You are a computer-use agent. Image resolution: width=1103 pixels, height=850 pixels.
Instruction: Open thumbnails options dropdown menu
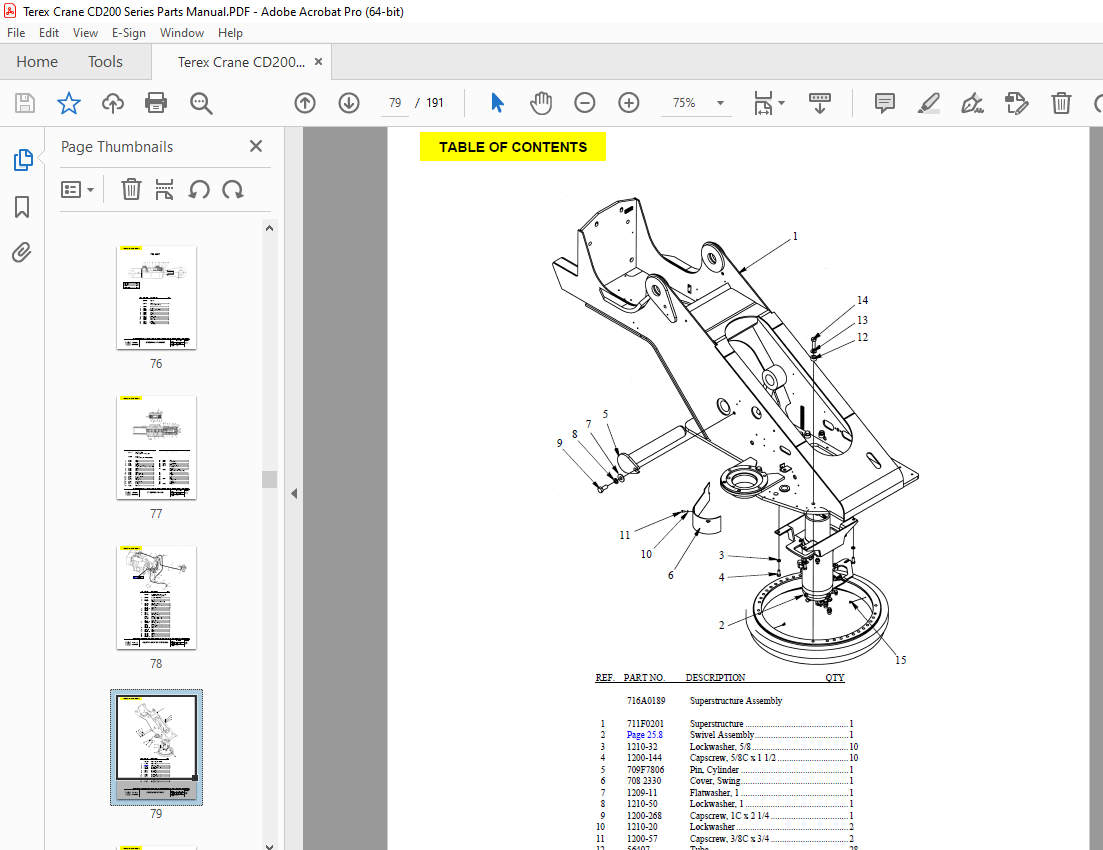coord(77,189)
